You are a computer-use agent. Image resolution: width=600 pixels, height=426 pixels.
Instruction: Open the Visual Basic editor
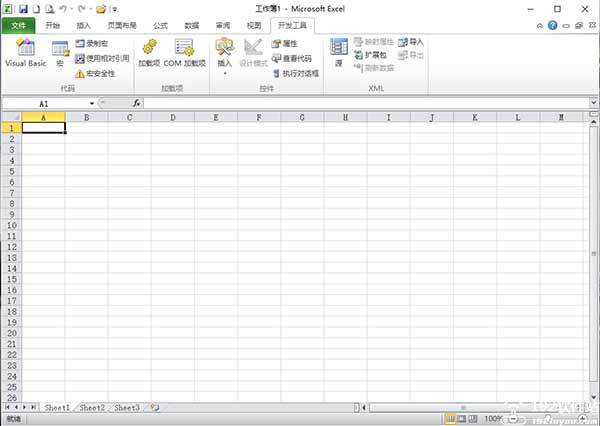click(25, 52)
